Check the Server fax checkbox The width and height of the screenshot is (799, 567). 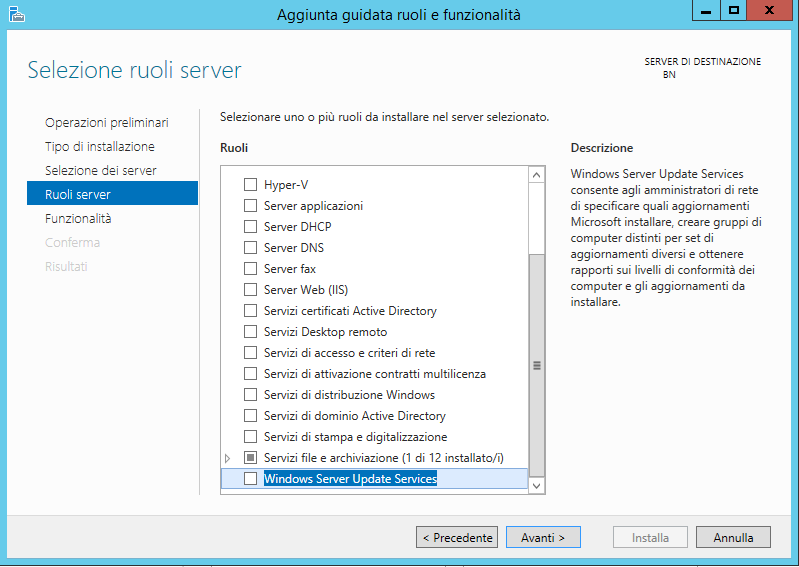coord(250,268)
